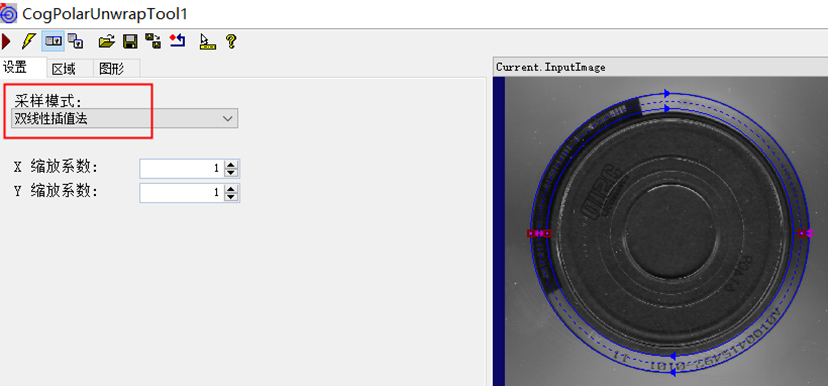828x386 pixels.
Task: Click the X 缩放系数 input field
Action: 182,168
